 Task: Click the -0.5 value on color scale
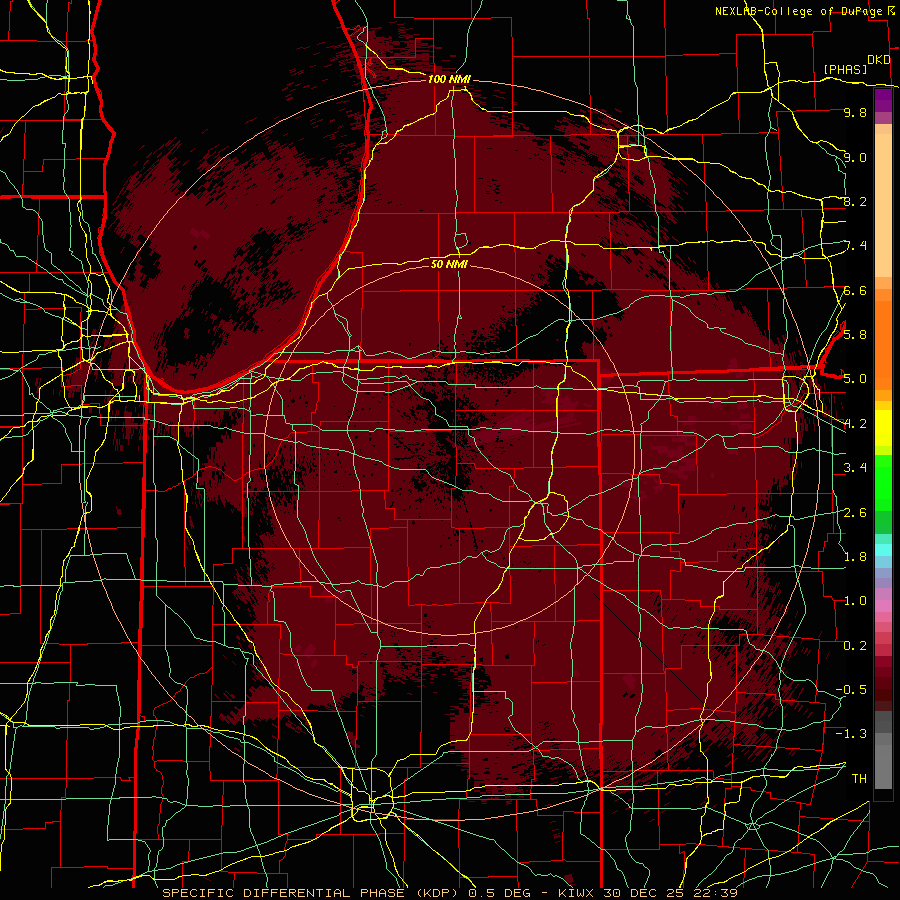(x=851, y=689)
